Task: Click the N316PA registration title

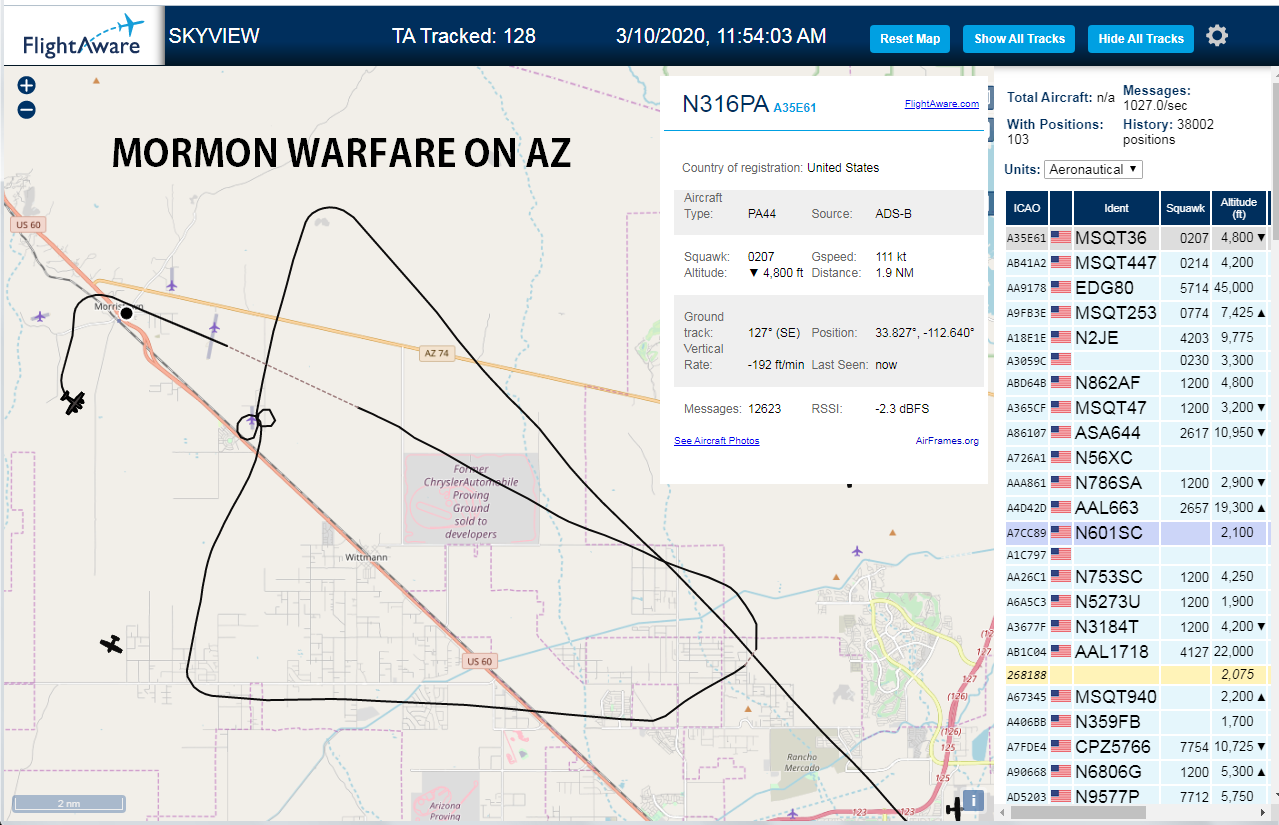Action: (x=725, y=104)
